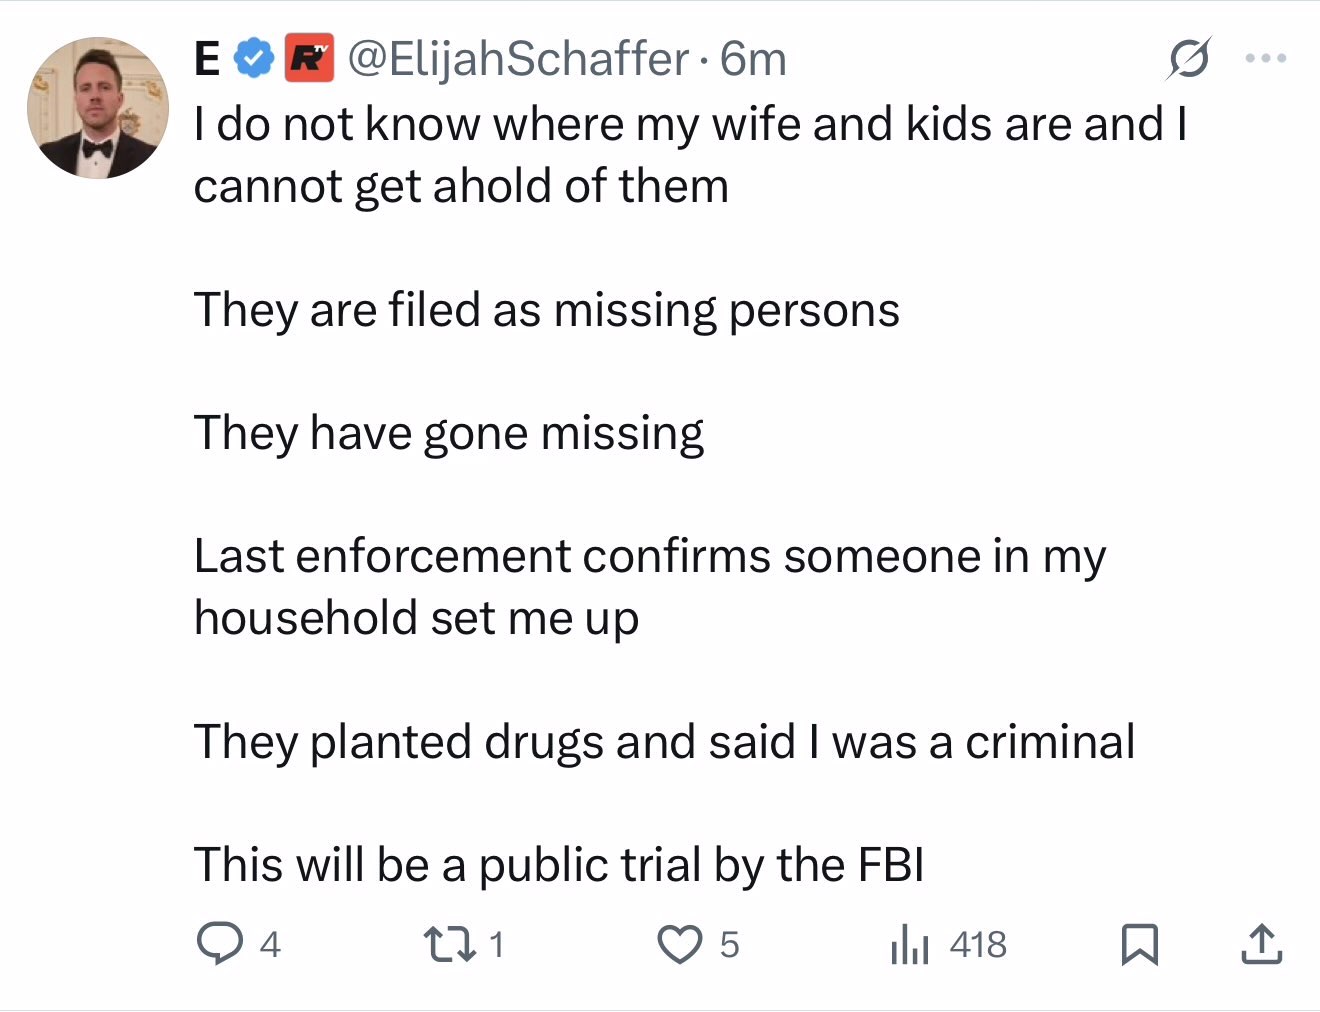
Task: Open the @ElijahSchaffer handle link
Action: pyautogui.click(x=517, y=60)
